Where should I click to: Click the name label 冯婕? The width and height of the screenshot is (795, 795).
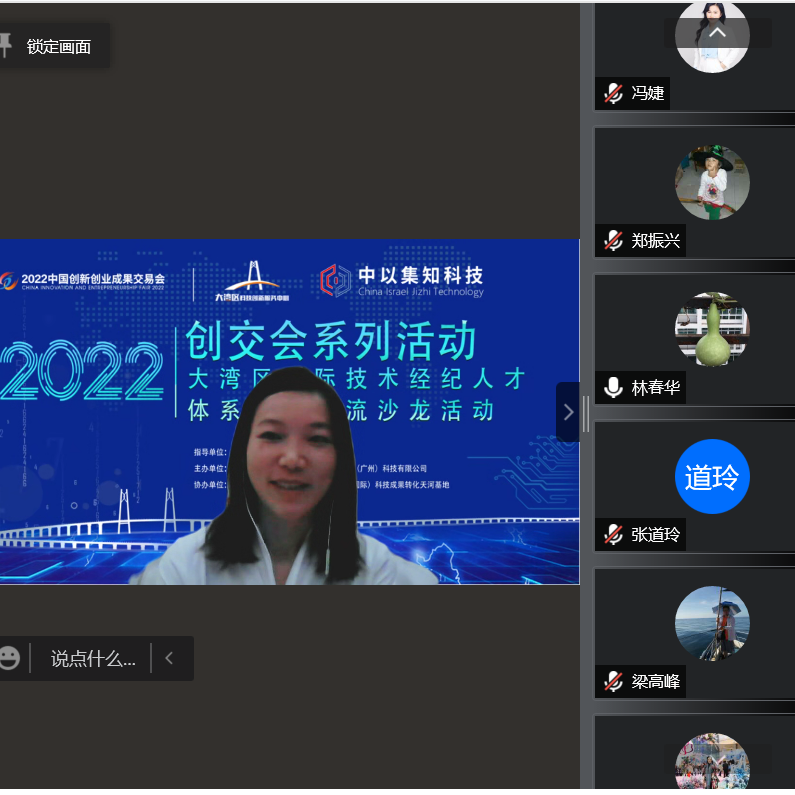coord(647,93)
